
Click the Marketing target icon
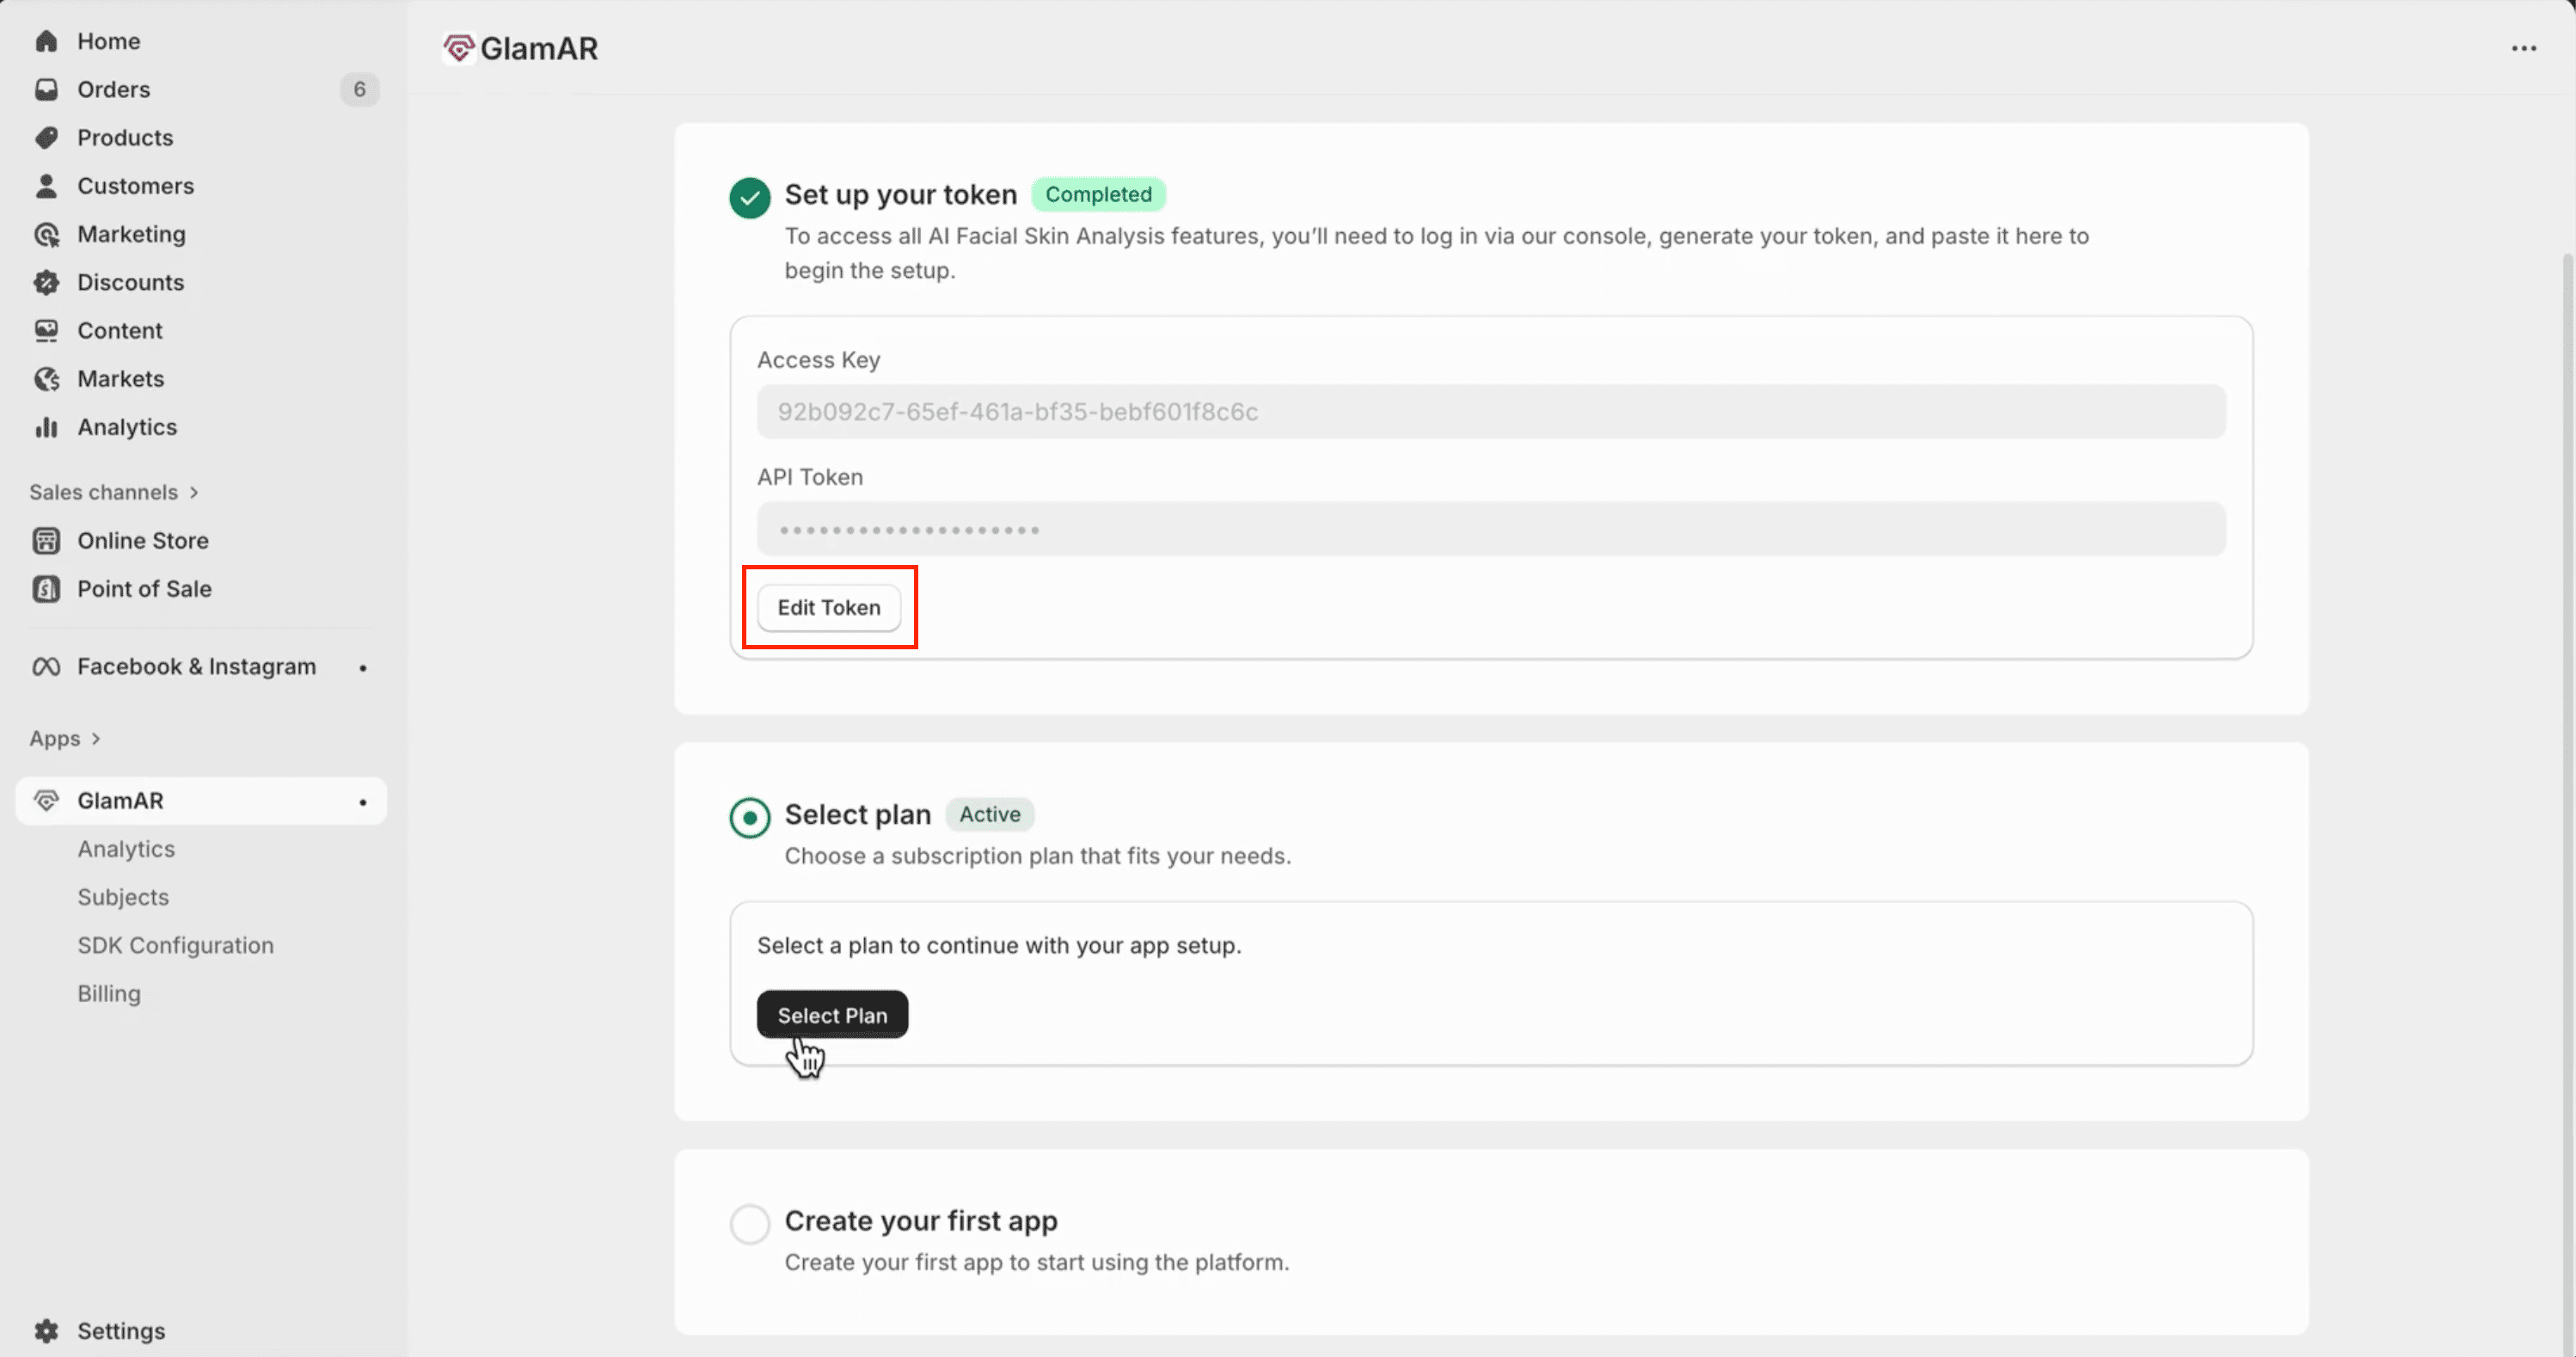(x=46, y=234)
